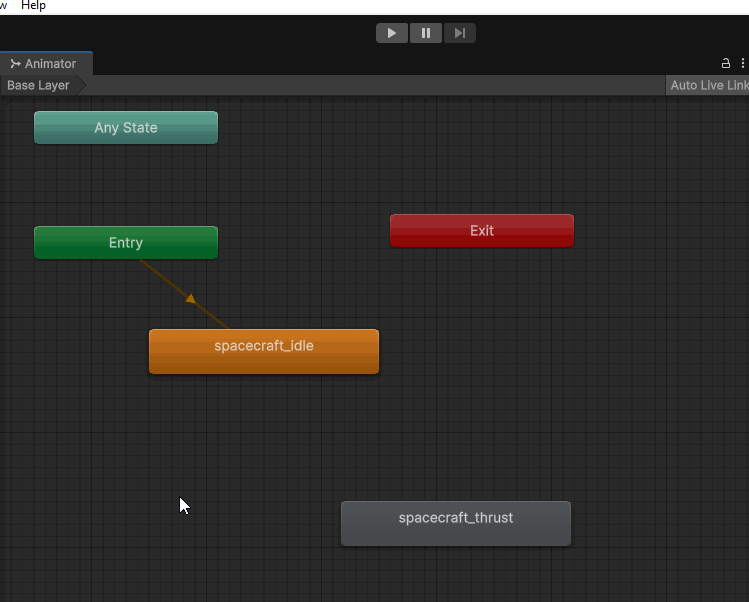Select the Any State node

coord(126,128)
